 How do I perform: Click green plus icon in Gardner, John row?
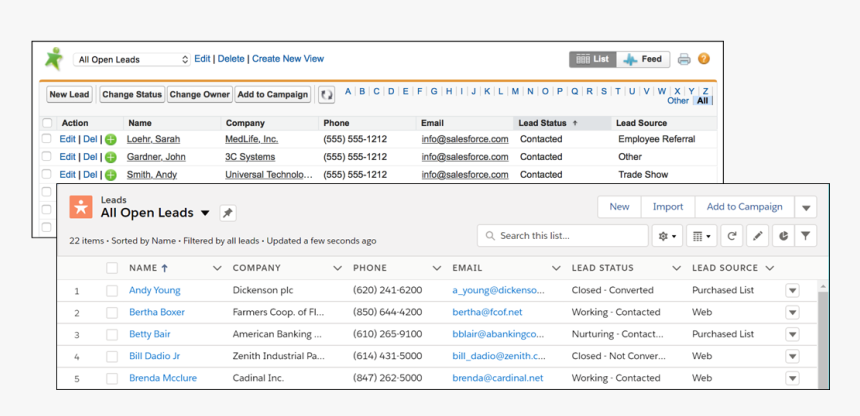pos(111,158)
